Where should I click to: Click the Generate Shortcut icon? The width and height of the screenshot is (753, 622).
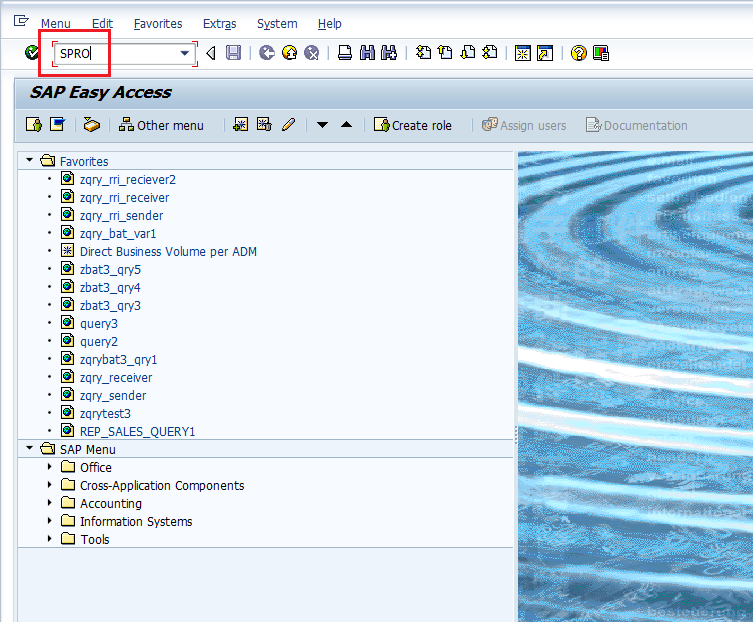[545, 53]
